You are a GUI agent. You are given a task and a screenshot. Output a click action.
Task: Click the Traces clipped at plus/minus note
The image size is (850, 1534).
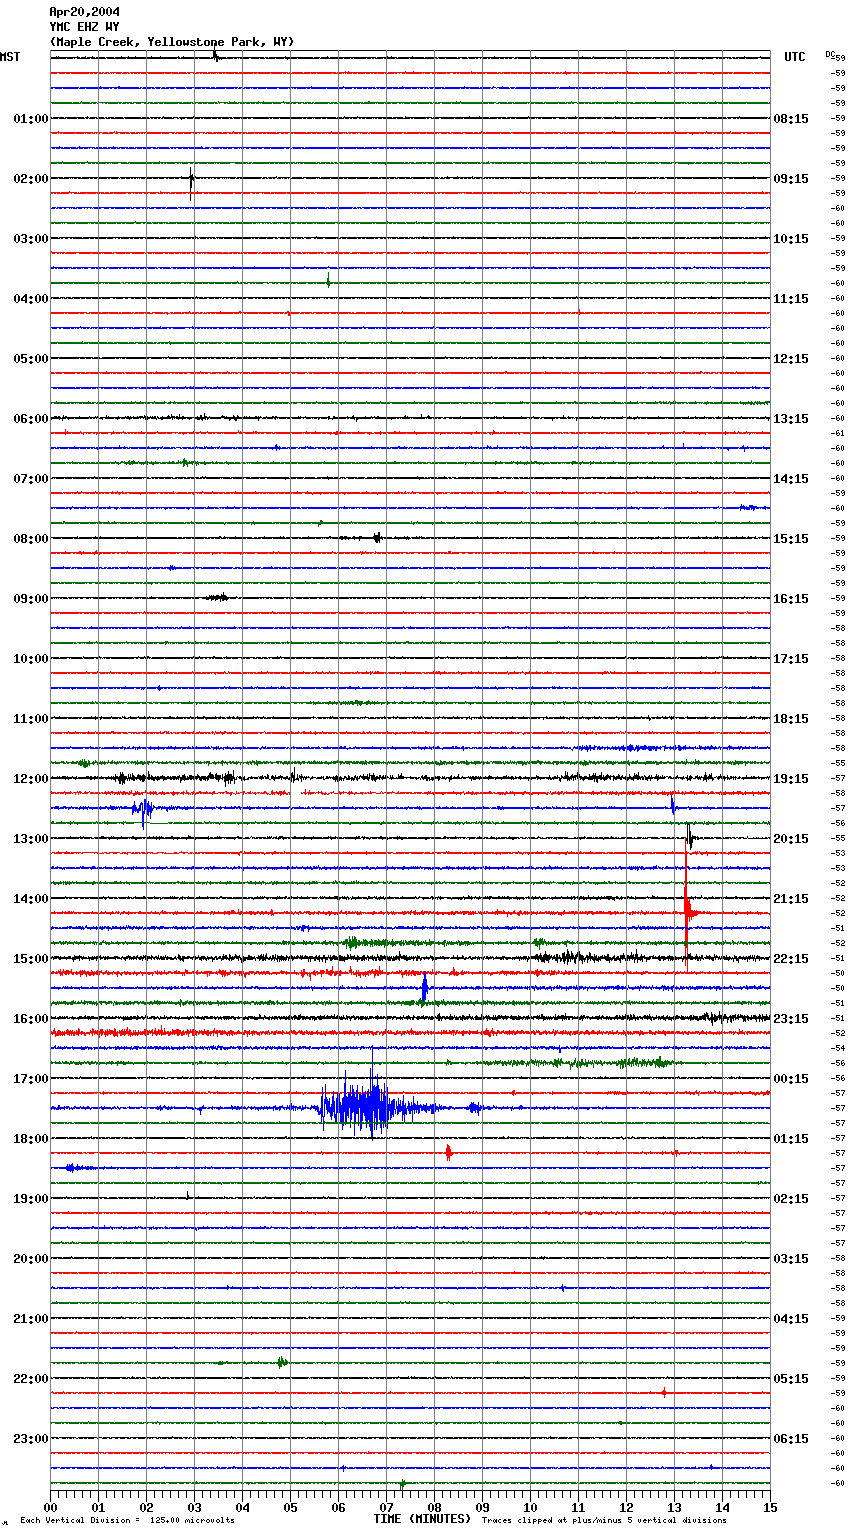[604, 1520]
